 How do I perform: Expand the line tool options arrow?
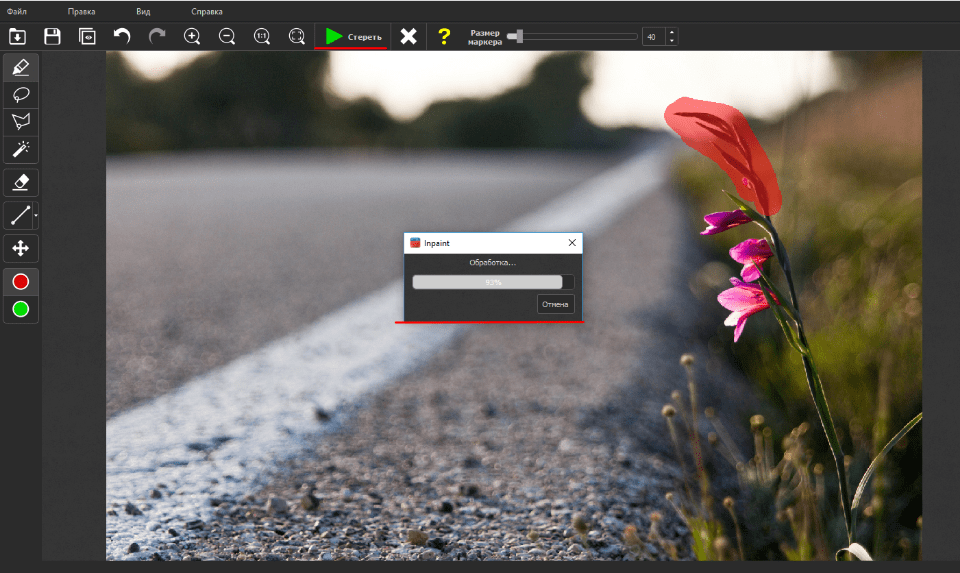pyautogui.click(x=36, y=215)
